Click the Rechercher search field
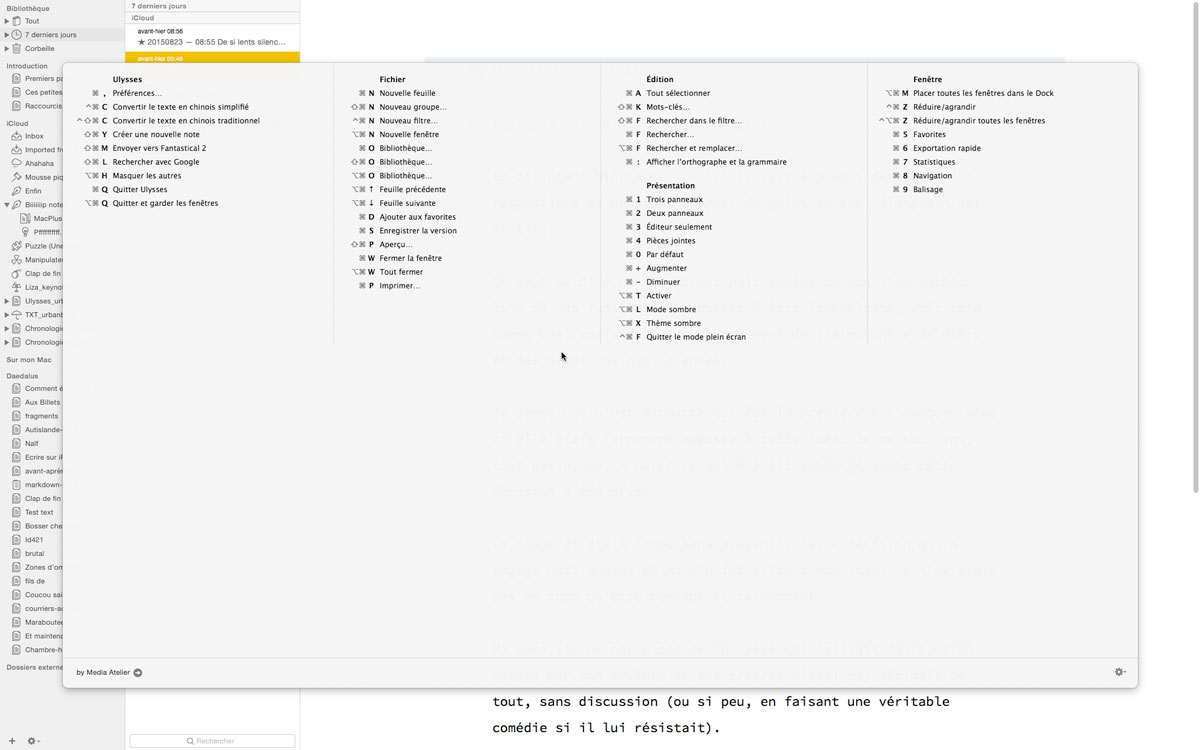The width and height of the screenshot is (1200, 750). [x=213, y=741]
